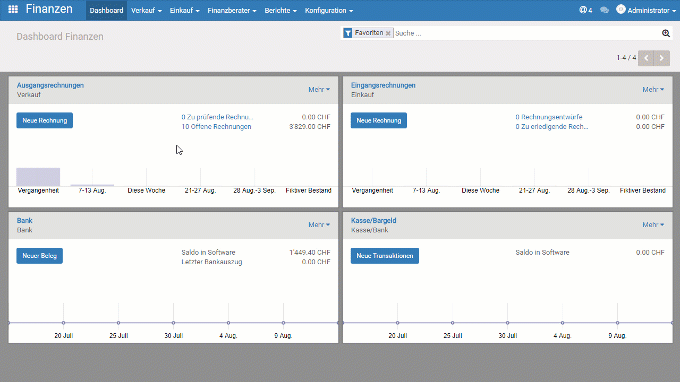
Task: Click the 7-13 Aug. bar in Ausgangsrechnungen chart
Action: 92,185
